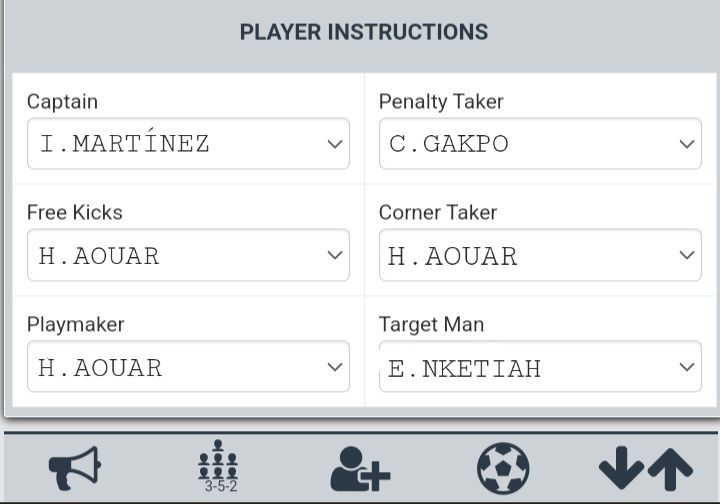The height and width of the screenshot is (504, 720).
Task: Click the chevron arrow on Target Man select
Action: (x=687, y=367)
